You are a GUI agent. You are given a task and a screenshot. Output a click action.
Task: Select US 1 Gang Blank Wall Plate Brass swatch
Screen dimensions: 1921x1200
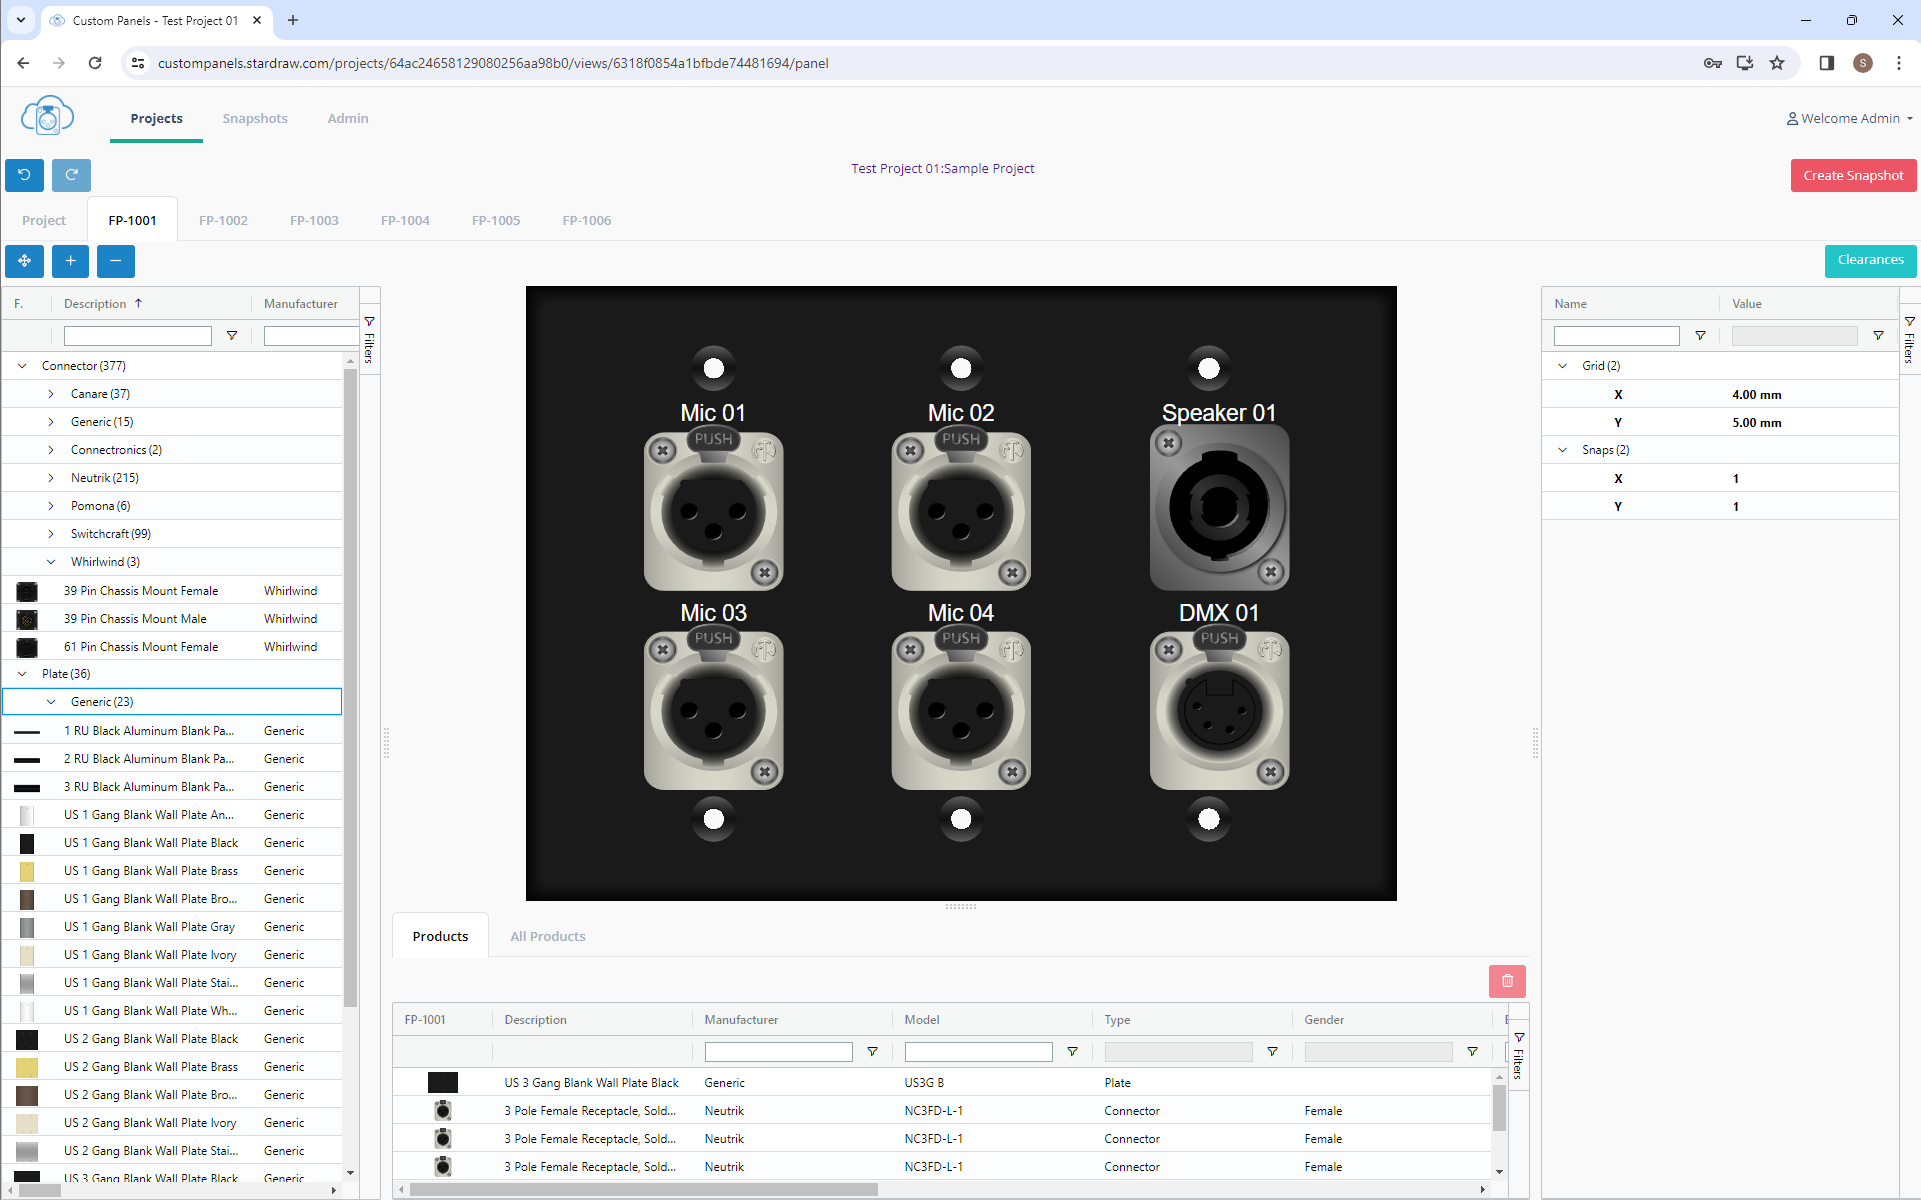pos(27,871)
